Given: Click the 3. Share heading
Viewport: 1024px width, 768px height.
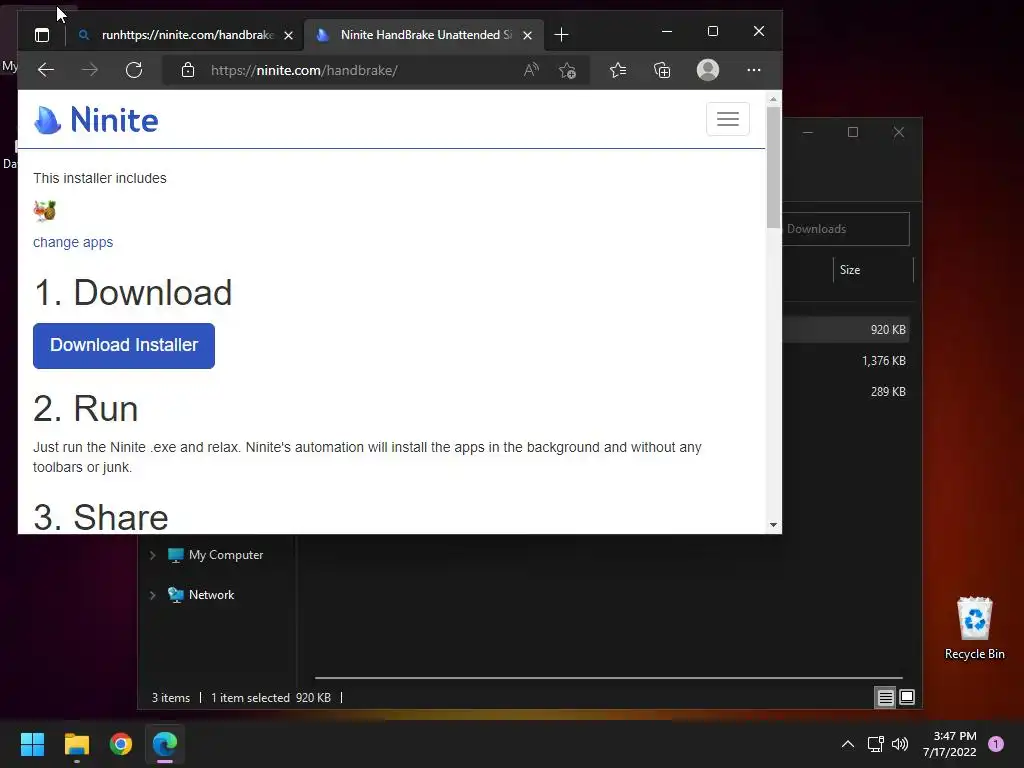Looking at the screenshot, I should coord(101,517).
